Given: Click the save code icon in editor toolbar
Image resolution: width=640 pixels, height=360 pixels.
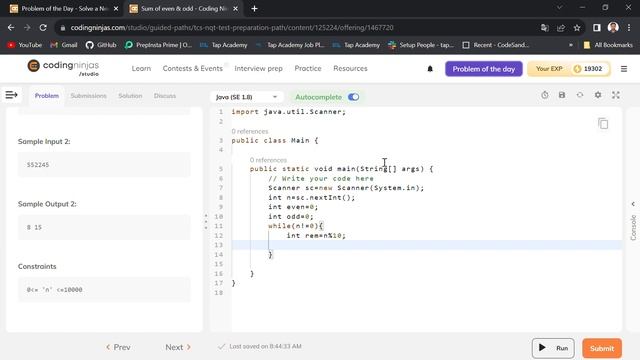Looking at the screenshot, I should (x=562, y=95).
